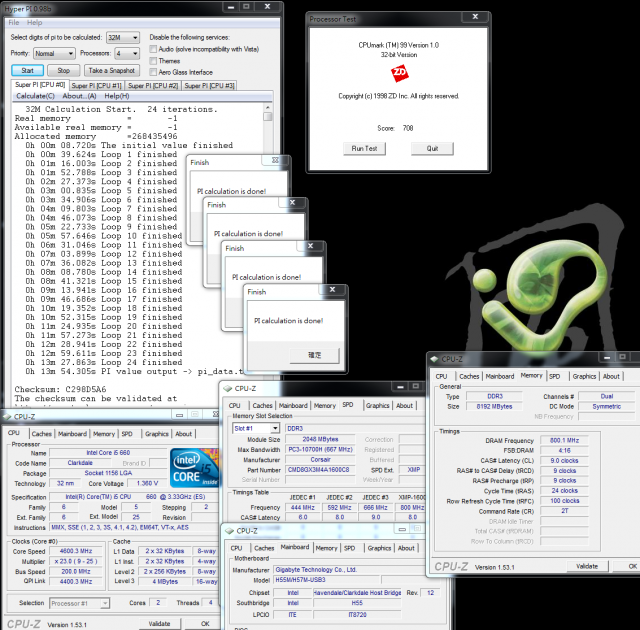Image resolution: width=640 pixels, height=630 pixels.
Task: Click the DRAM Frequency value 800.1 MHz
Action: [x=564, y=441]
